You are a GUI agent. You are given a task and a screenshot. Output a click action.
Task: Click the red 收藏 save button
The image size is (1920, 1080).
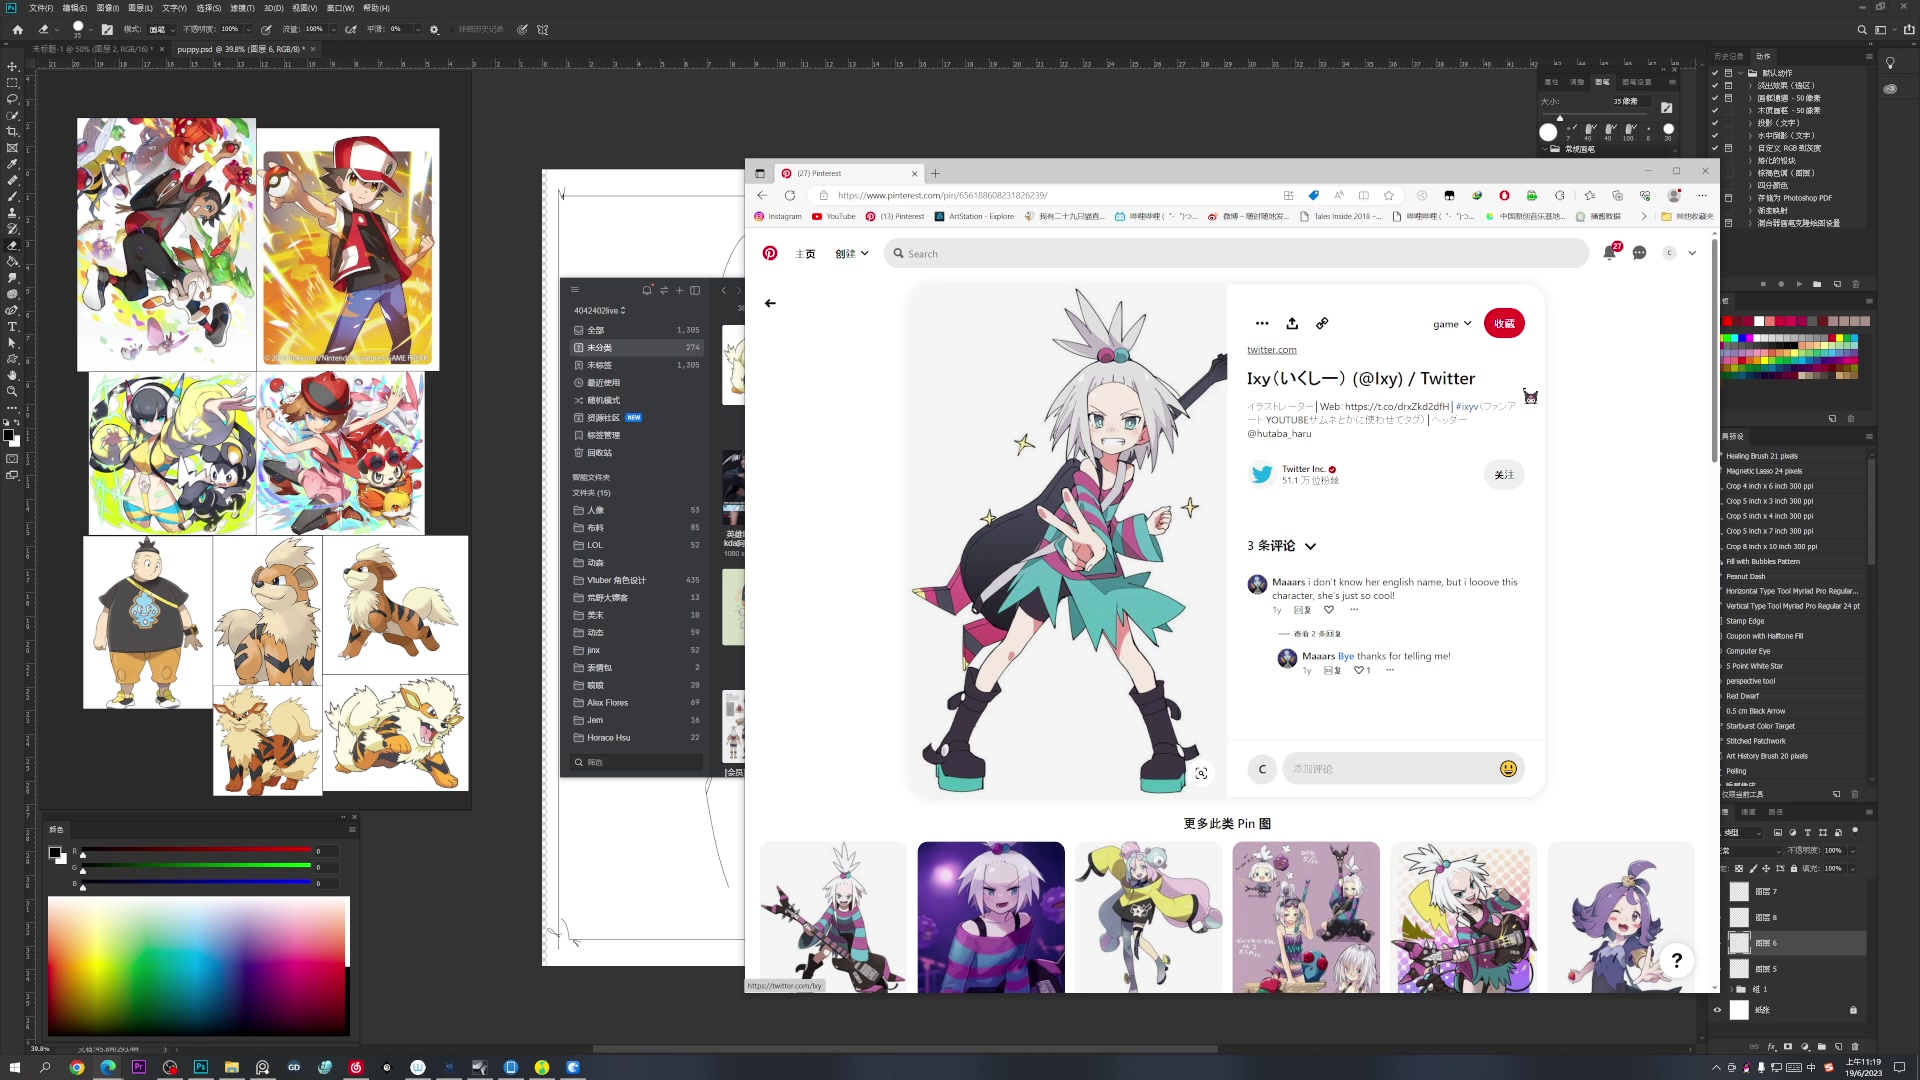1504,324
